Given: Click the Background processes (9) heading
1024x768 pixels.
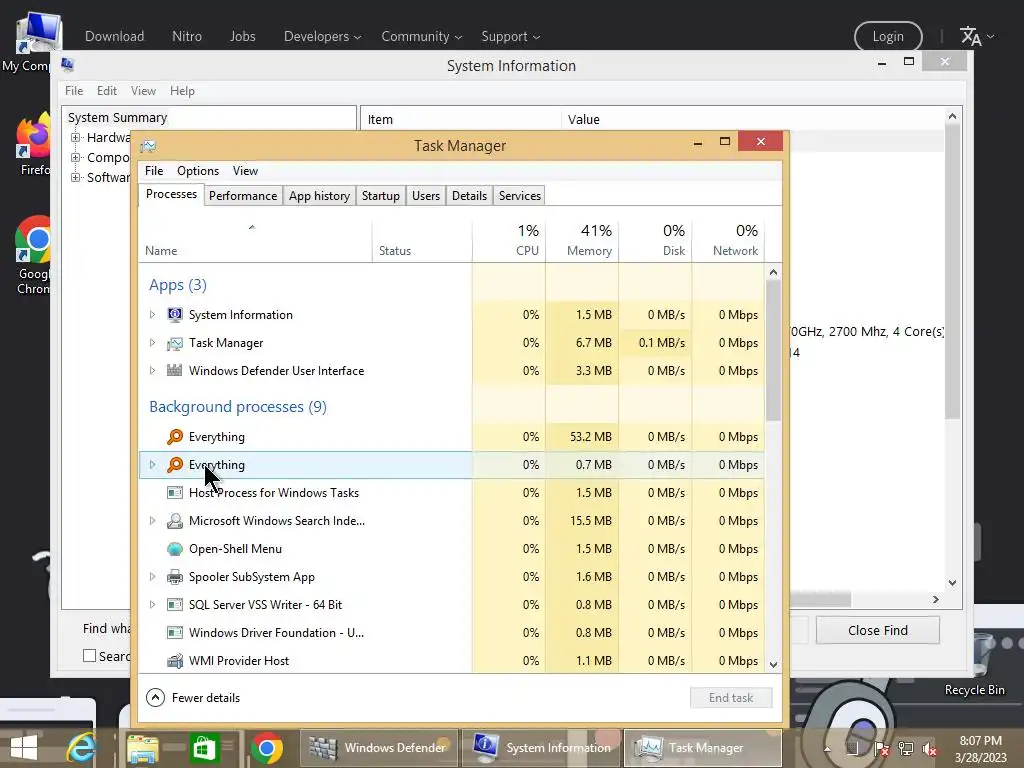Looking at the screenshot, I should point(238,407).
